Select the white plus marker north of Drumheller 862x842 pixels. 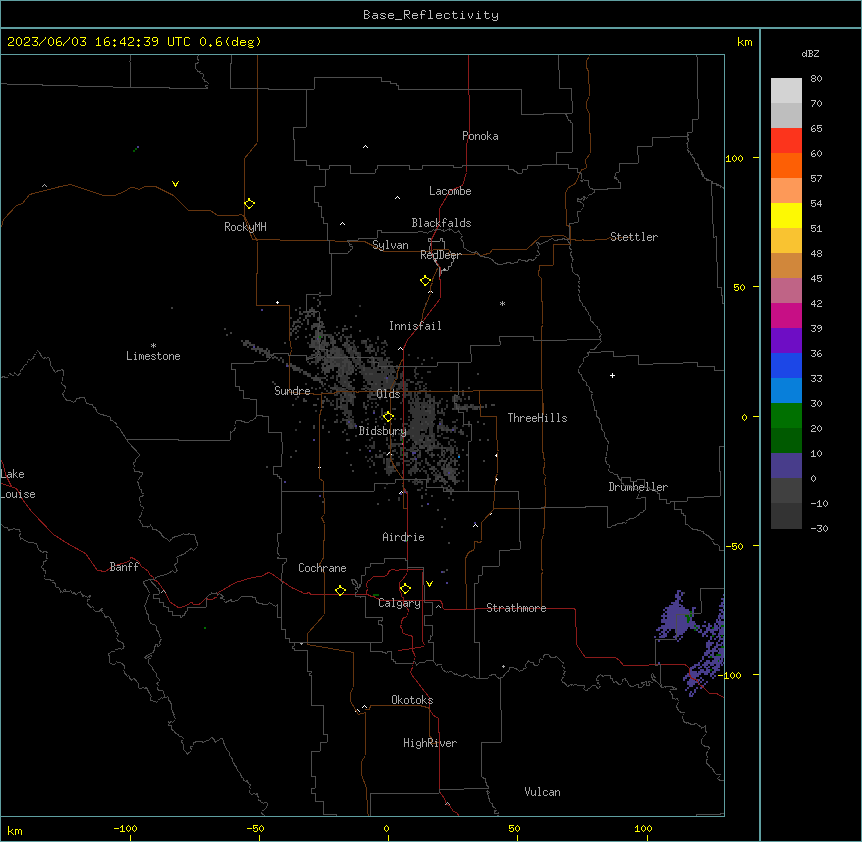point(612,375)
